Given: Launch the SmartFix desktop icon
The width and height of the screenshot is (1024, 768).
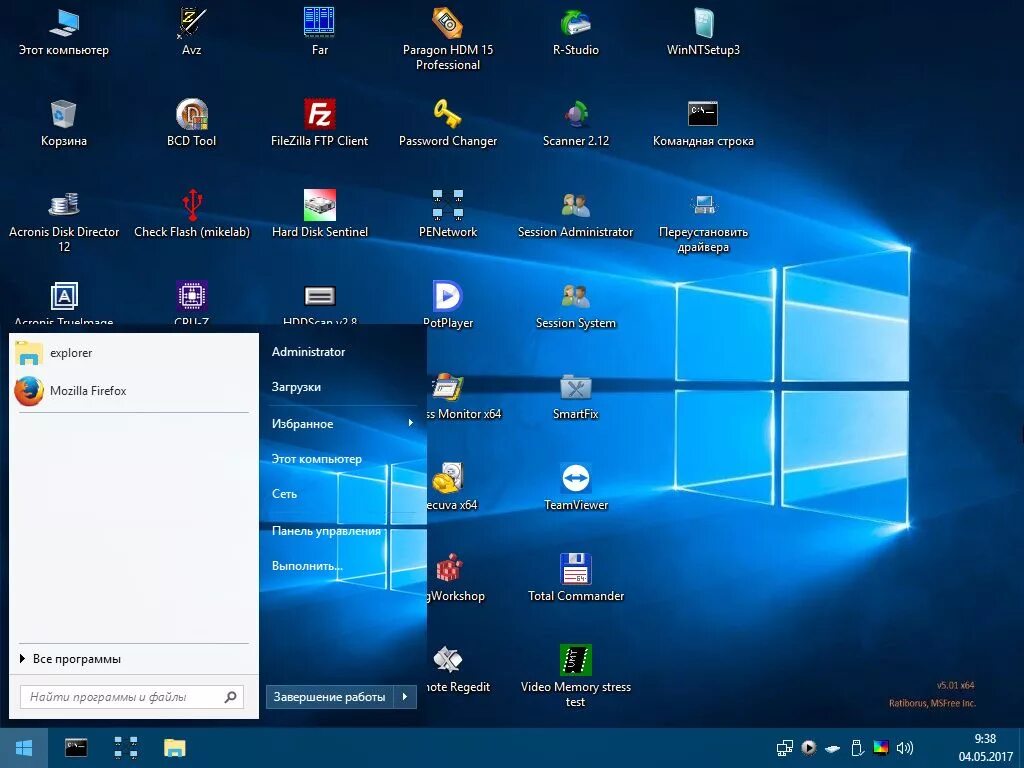Looking at the screenshot, I should coord(575,396).
